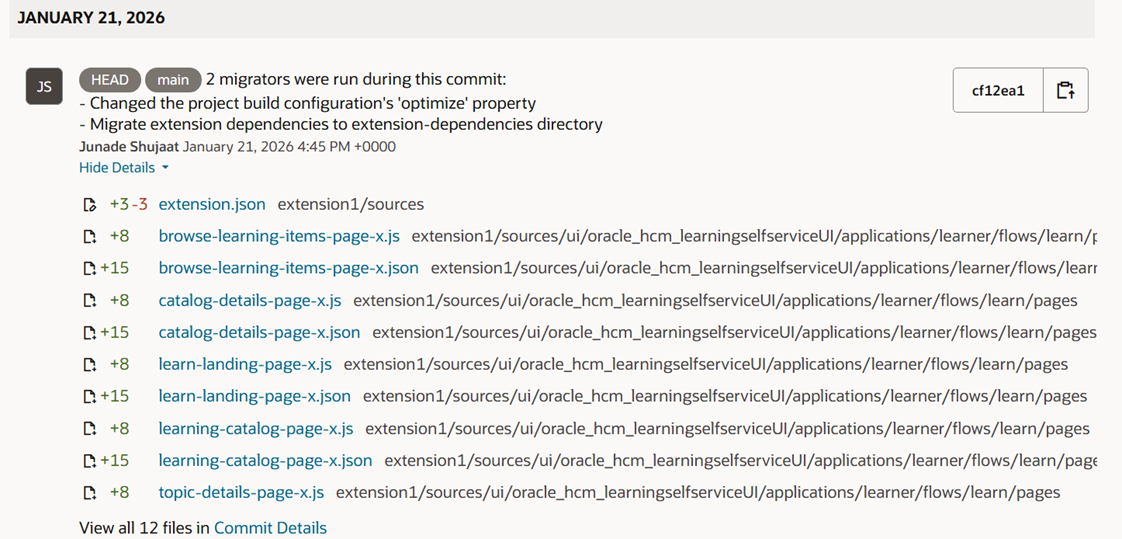Click added file icon beside catalog-details-page-x.js
Viewport: 1122px width, 539px height.
tap(89, 301)
